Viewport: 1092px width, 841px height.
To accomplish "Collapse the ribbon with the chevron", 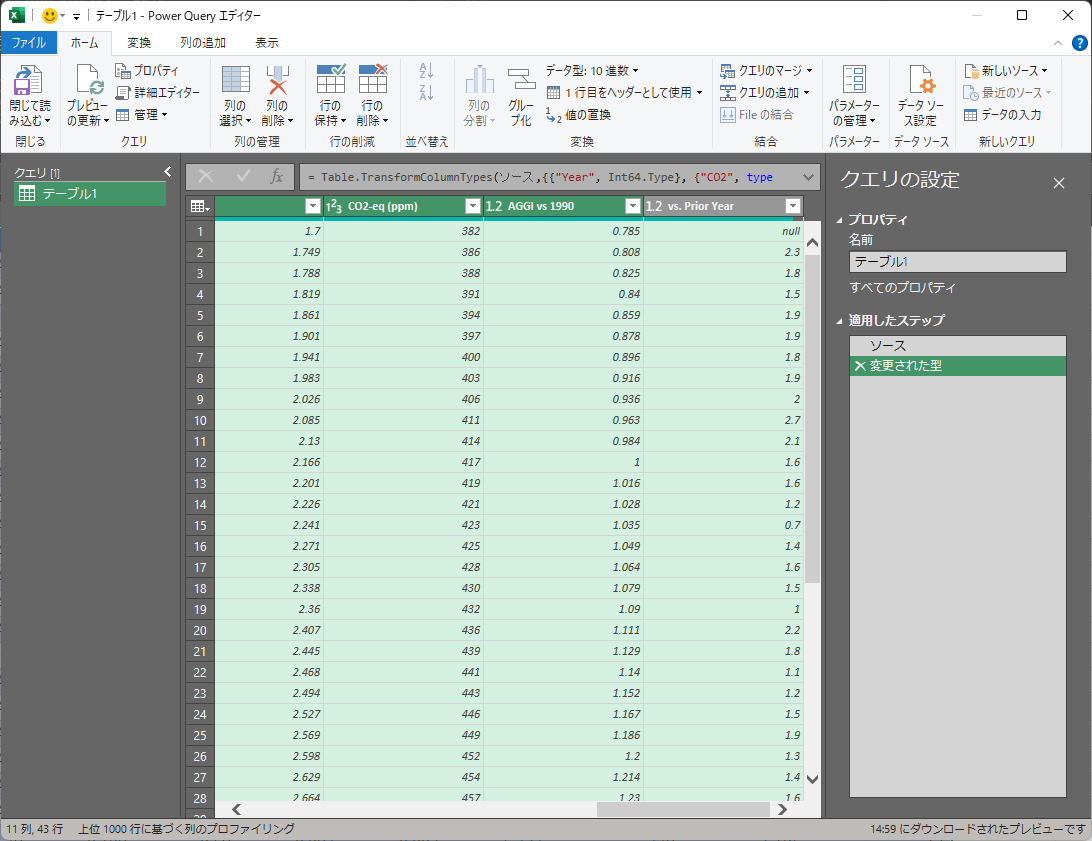I will point(1058,42).
